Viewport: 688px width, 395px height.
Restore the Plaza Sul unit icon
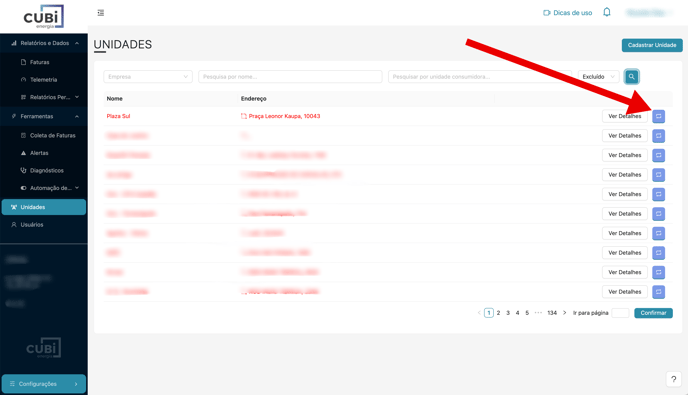pos(658,116)
